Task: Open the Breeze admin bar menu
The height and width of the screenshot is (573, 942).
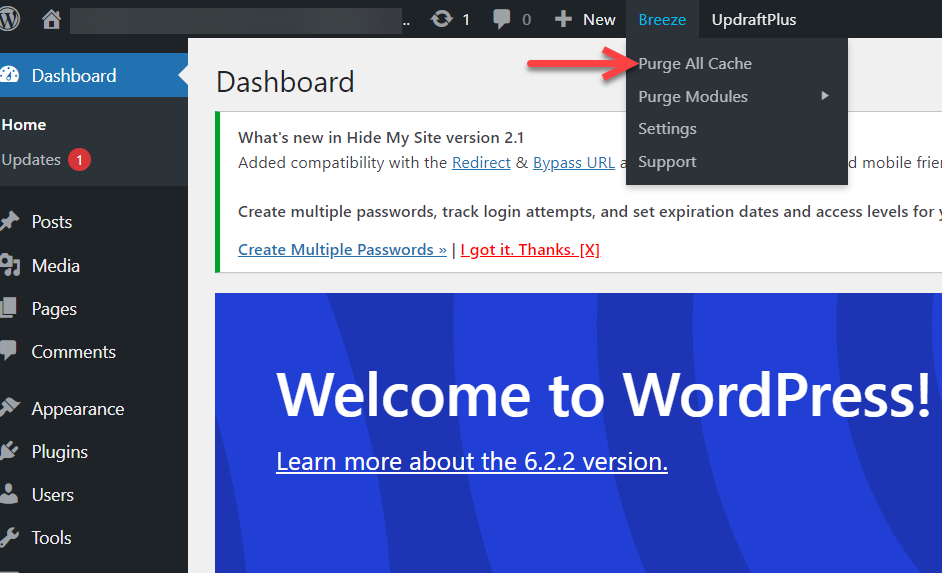Action: click(662, 19)
